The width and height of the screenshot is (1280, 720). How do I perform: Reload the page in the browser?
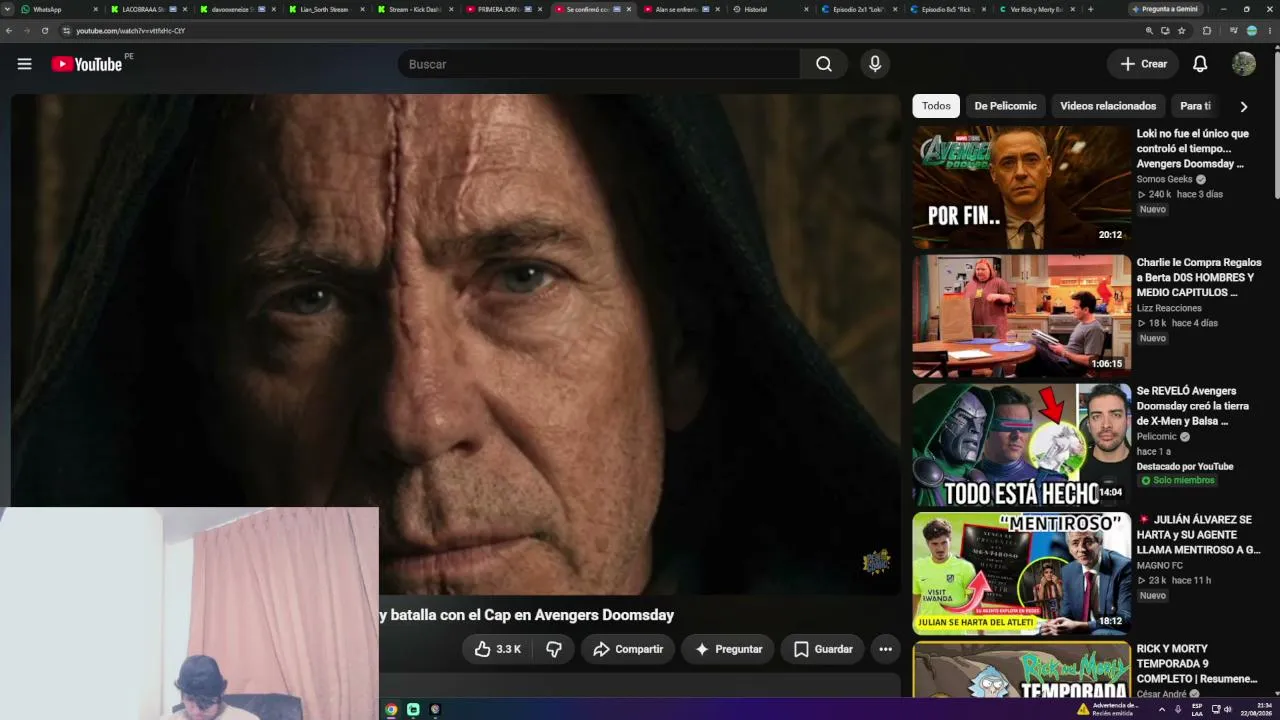pyautogui.click(x=45, y=31)
